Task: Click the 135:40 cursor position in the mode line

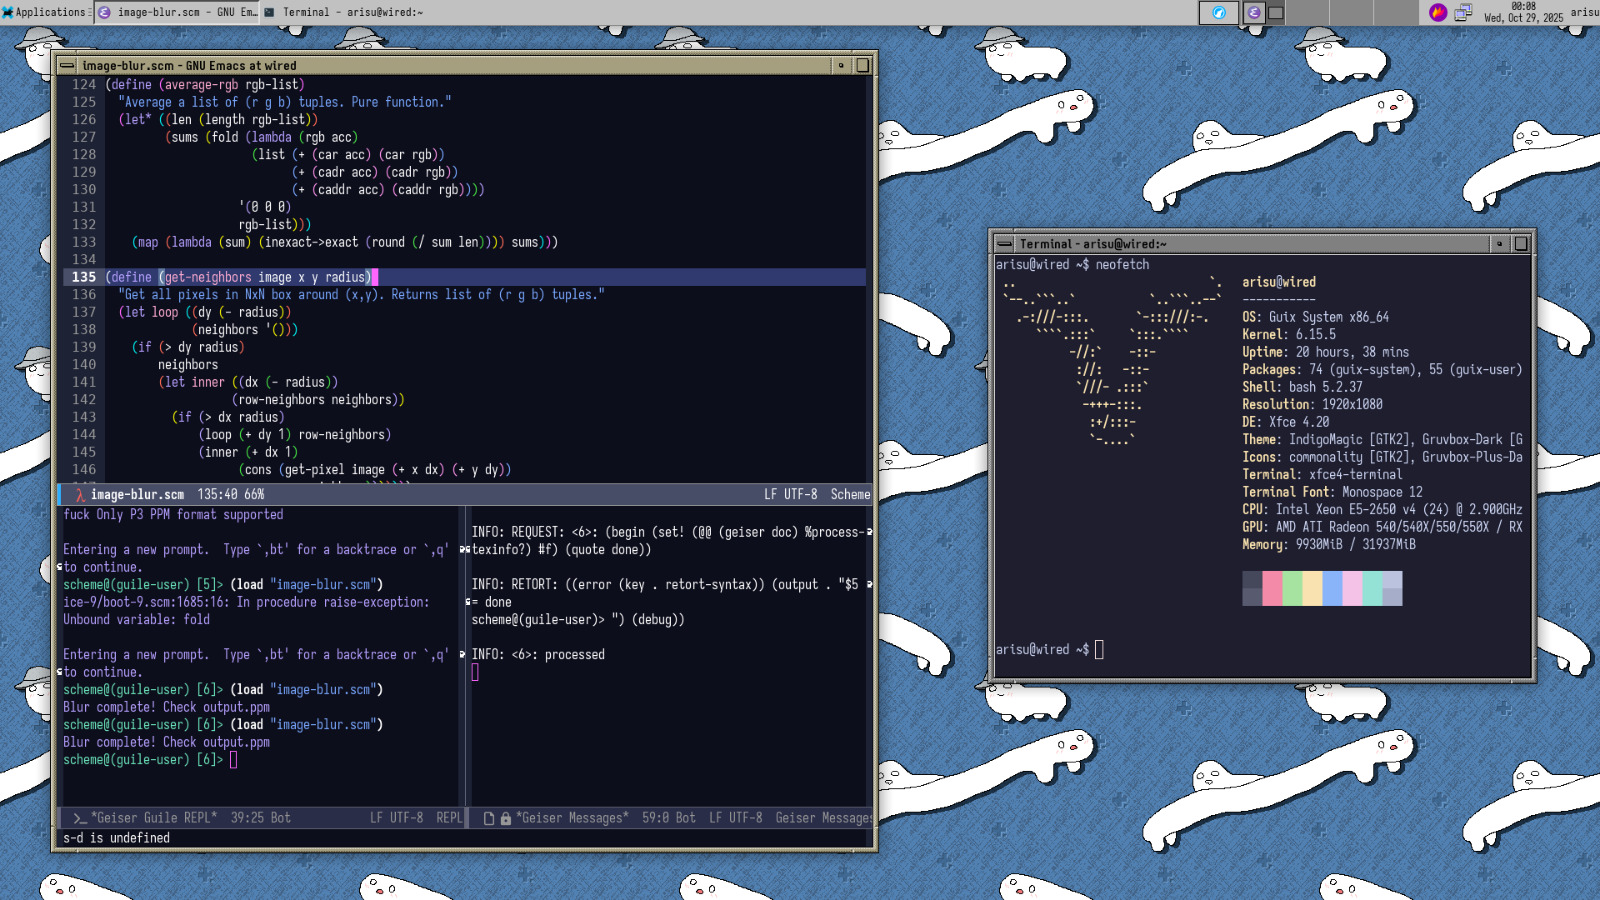Action: tap(217, 494)
